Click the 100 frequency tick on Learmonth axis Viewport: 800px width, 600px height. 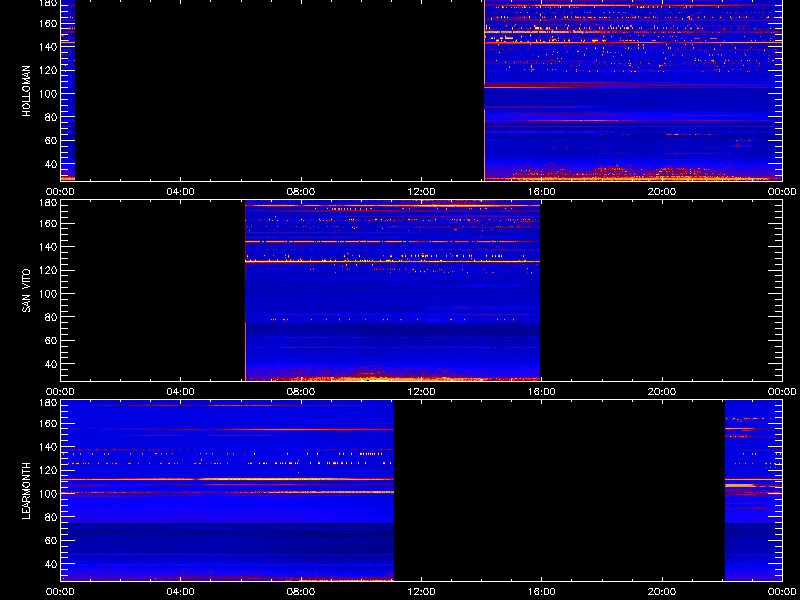(x=49, y=494)
